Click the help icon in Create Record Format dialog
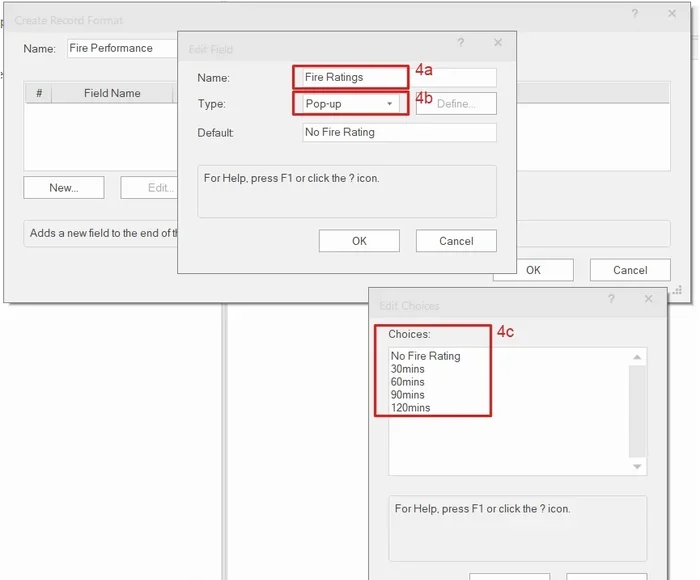 pyautogui.click(x=634, y=14)
